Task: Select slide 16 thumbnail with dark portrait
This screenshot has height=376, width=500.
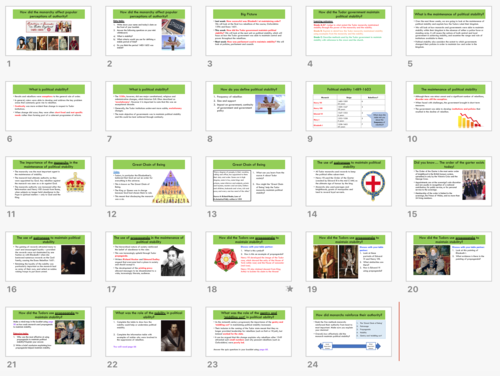Action: (48, 257)
